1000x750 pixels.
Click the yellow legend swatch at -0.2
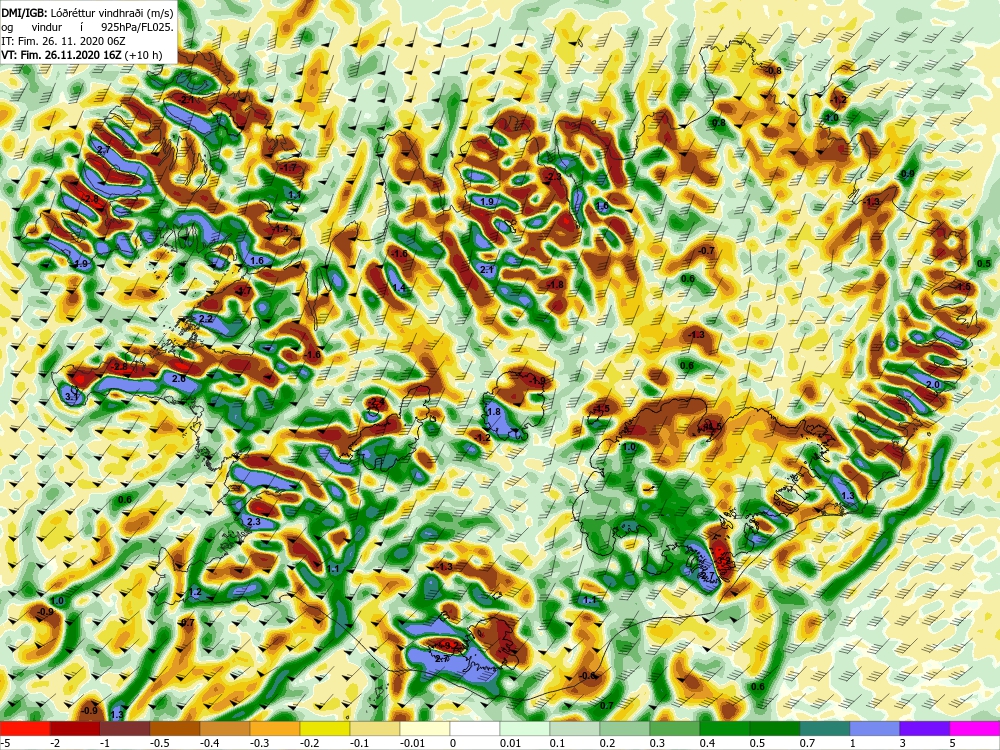point(325,728)
